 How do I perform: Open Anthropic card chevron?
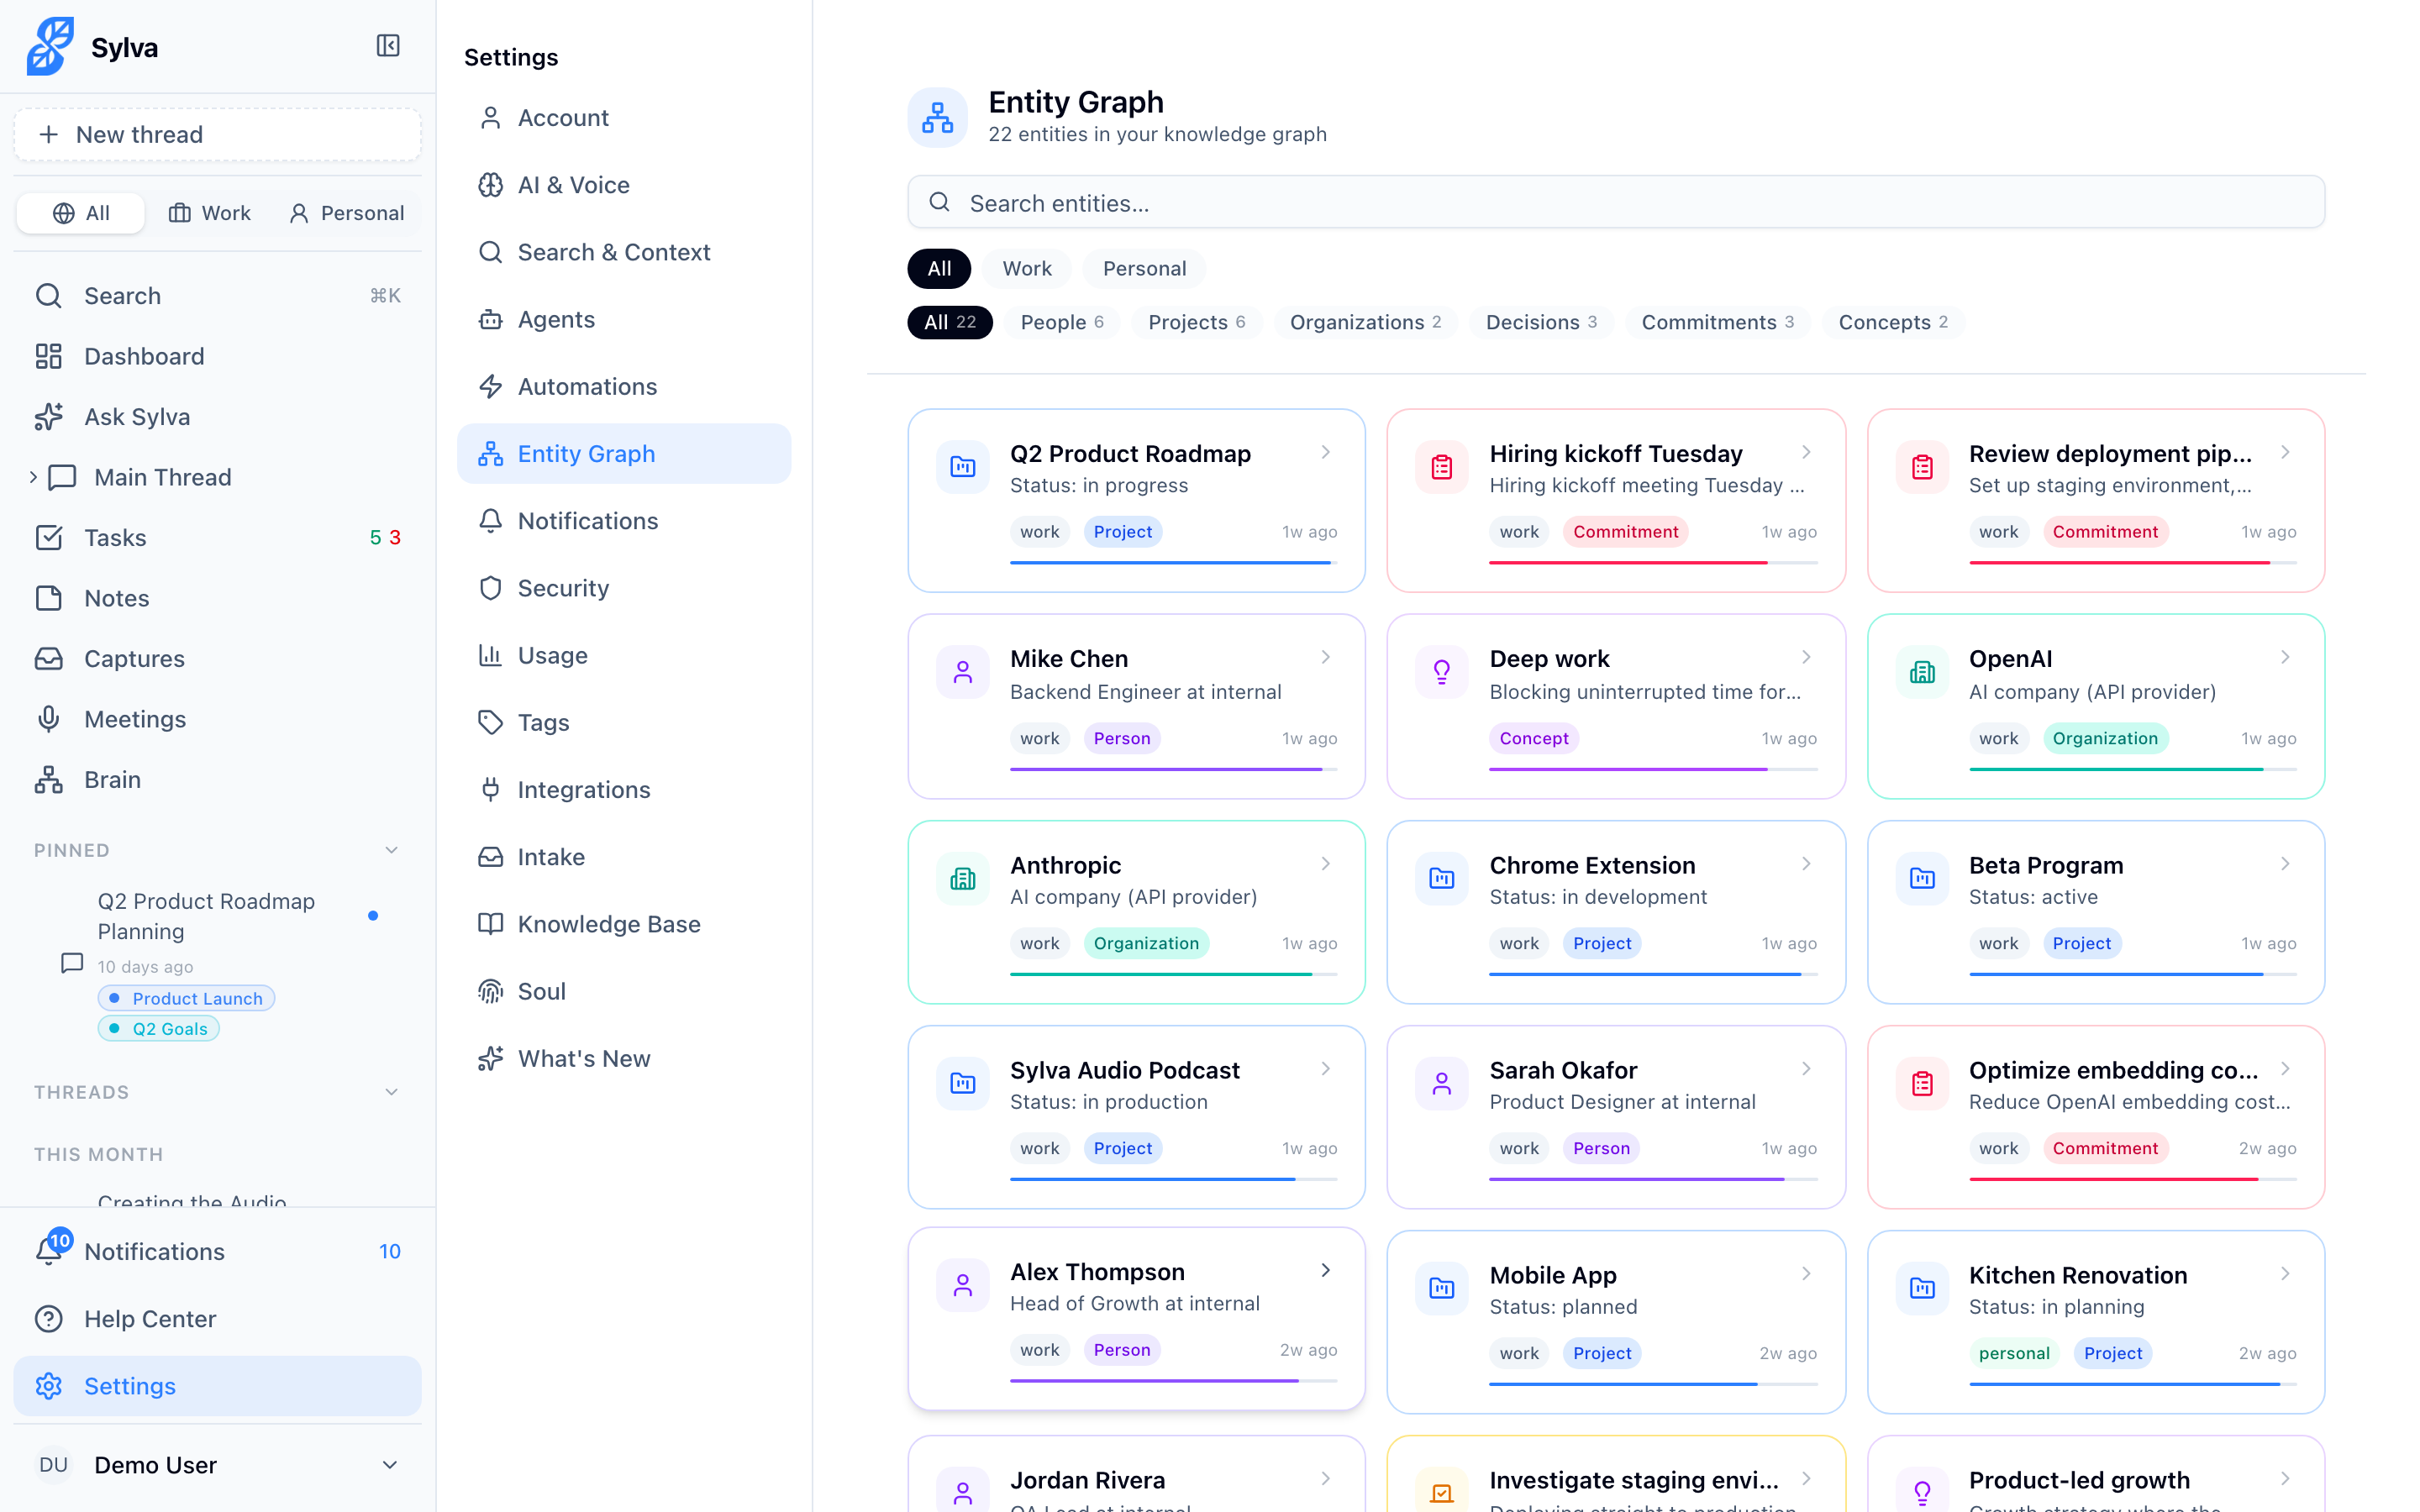coord(1325,864)
